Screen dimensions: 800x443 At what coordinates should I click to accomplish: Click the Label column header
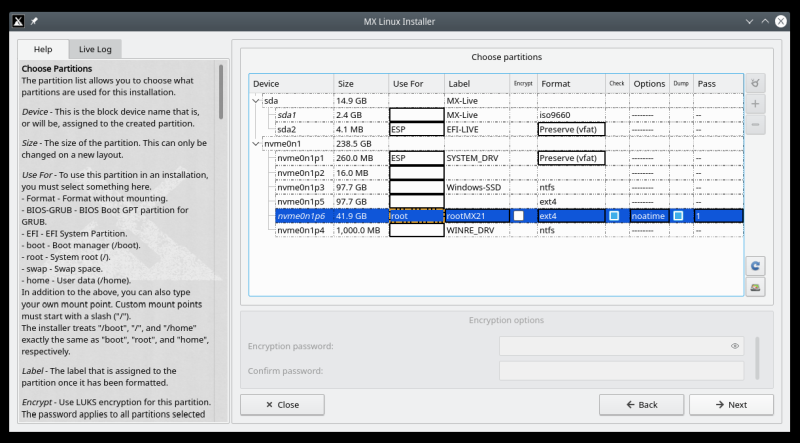477,84
